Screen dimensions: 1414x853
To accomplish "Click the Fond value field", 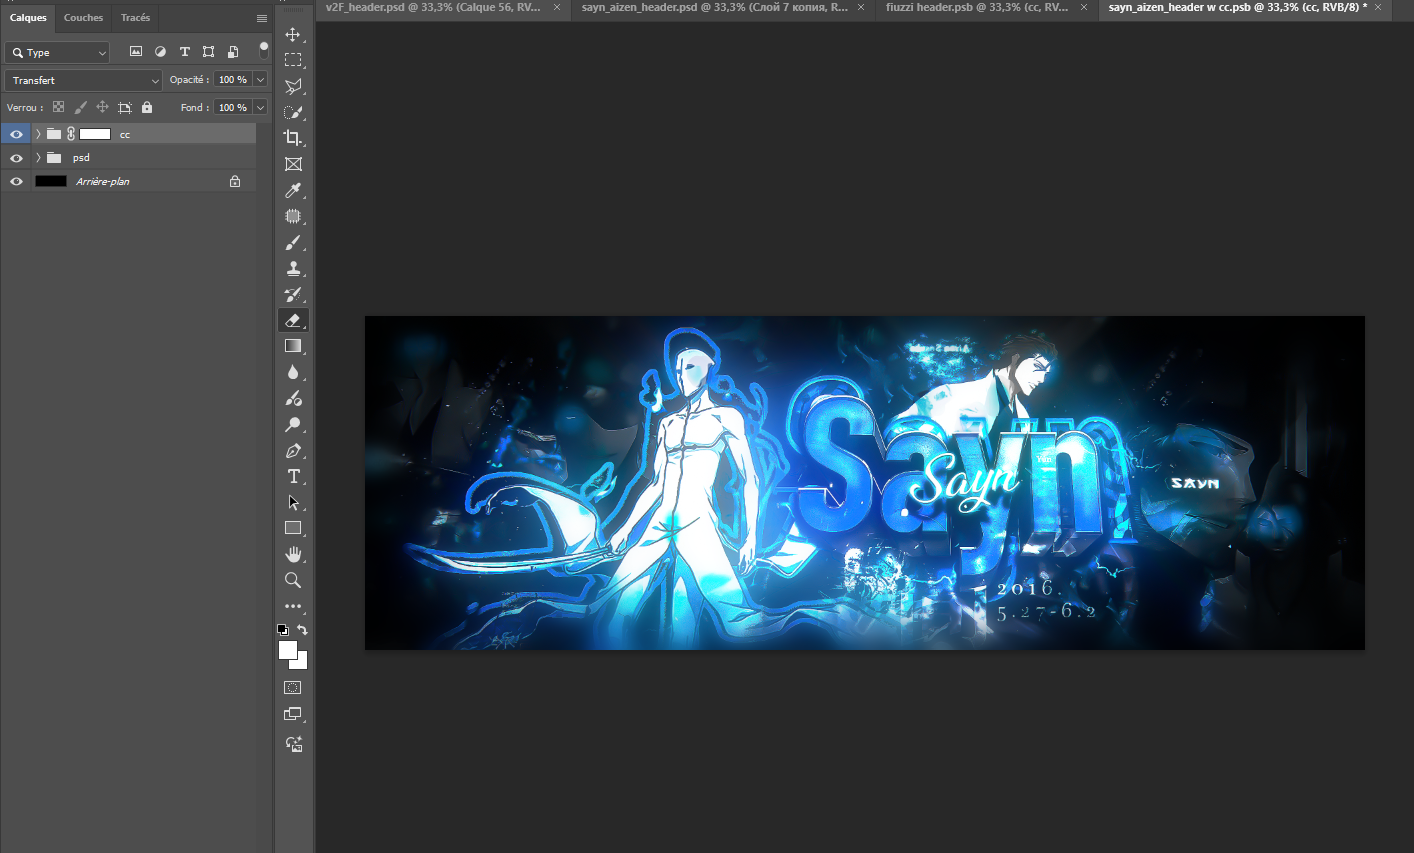I will click(x=233, y=107).
